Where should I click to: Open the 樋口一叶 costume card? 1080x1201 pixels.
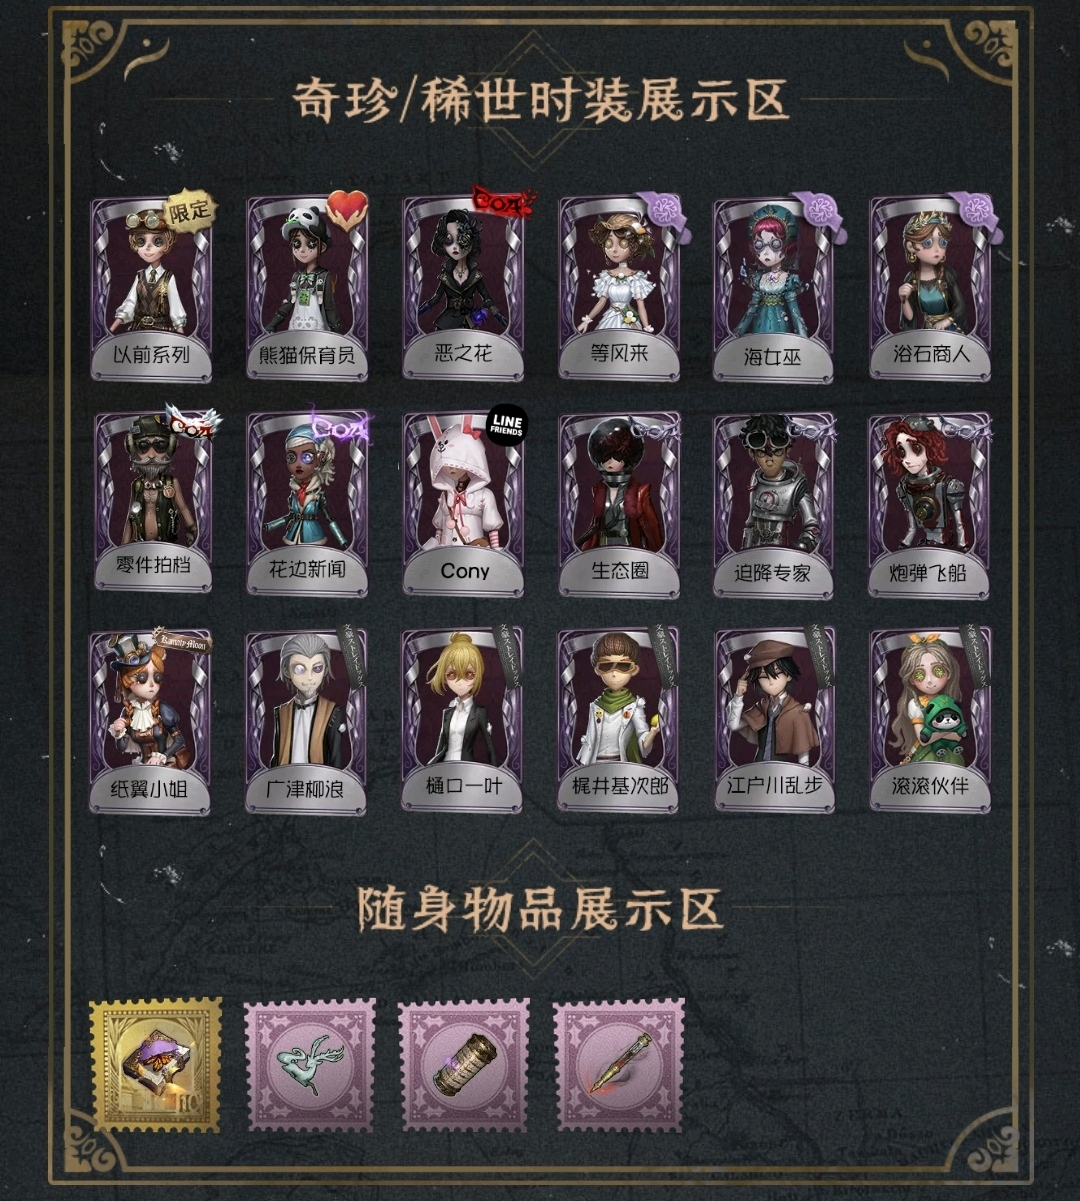(x=462, y=720)
